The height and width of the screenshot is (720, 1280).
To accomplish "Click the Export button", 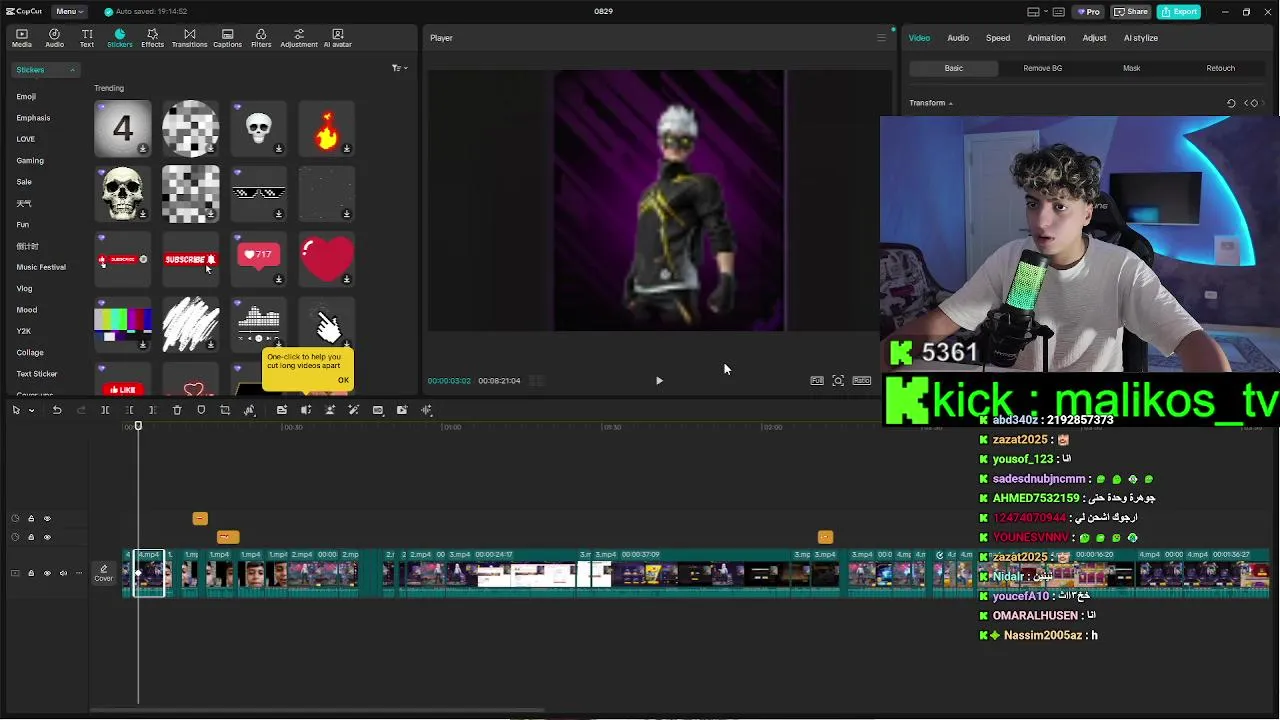I will click(1179, 12).
